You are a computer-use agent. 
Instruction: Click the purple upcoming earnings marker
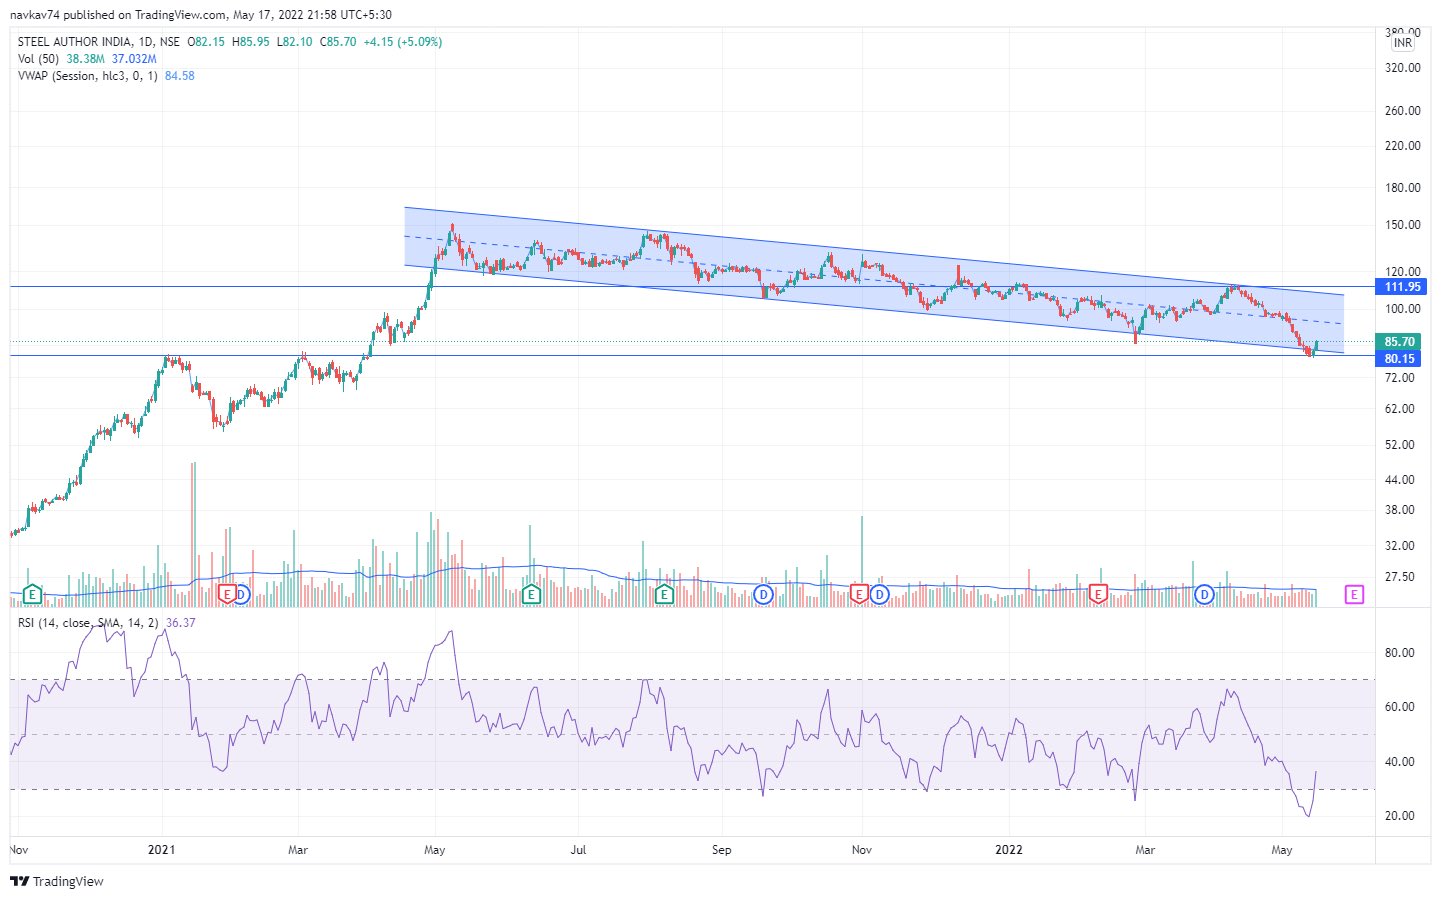(x=1354, y=594)
